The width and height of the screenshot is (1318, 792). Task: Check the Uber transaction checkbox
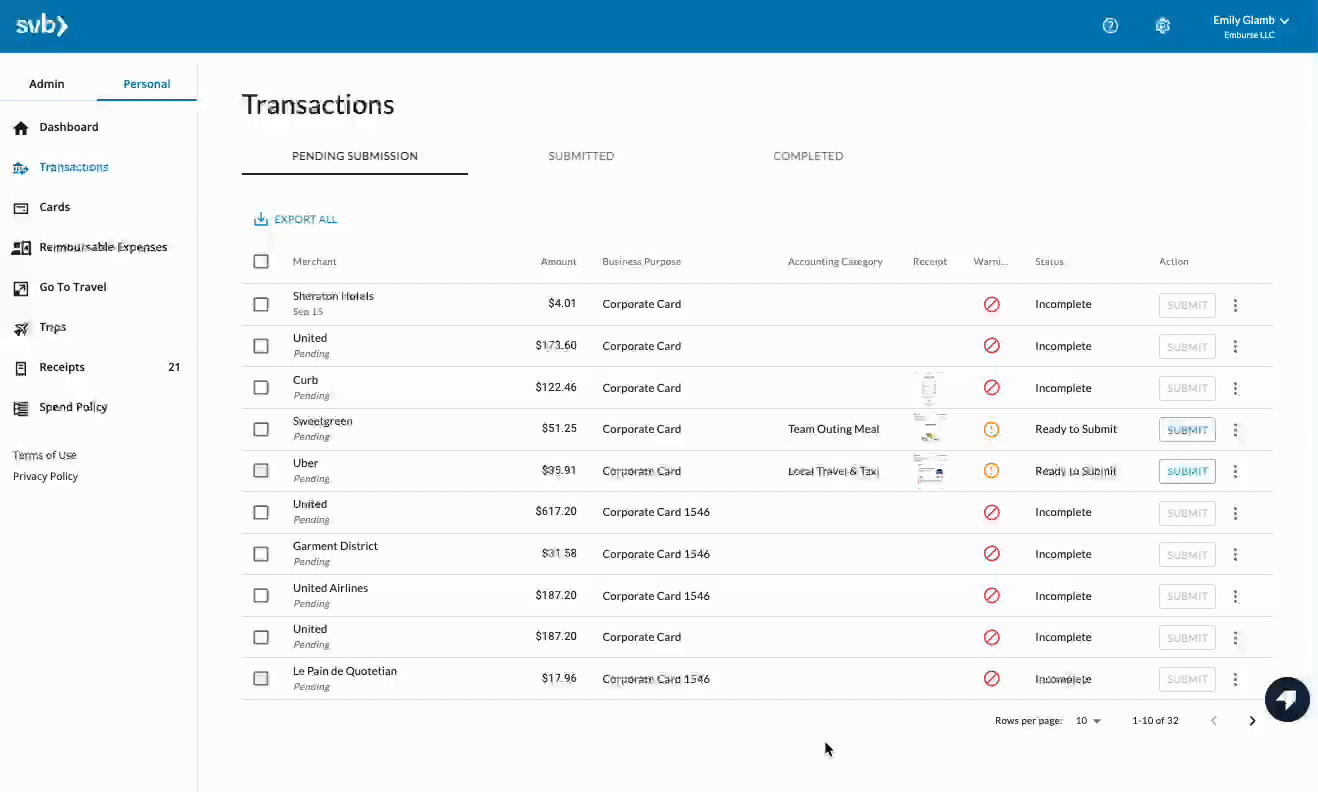[261, 470]
